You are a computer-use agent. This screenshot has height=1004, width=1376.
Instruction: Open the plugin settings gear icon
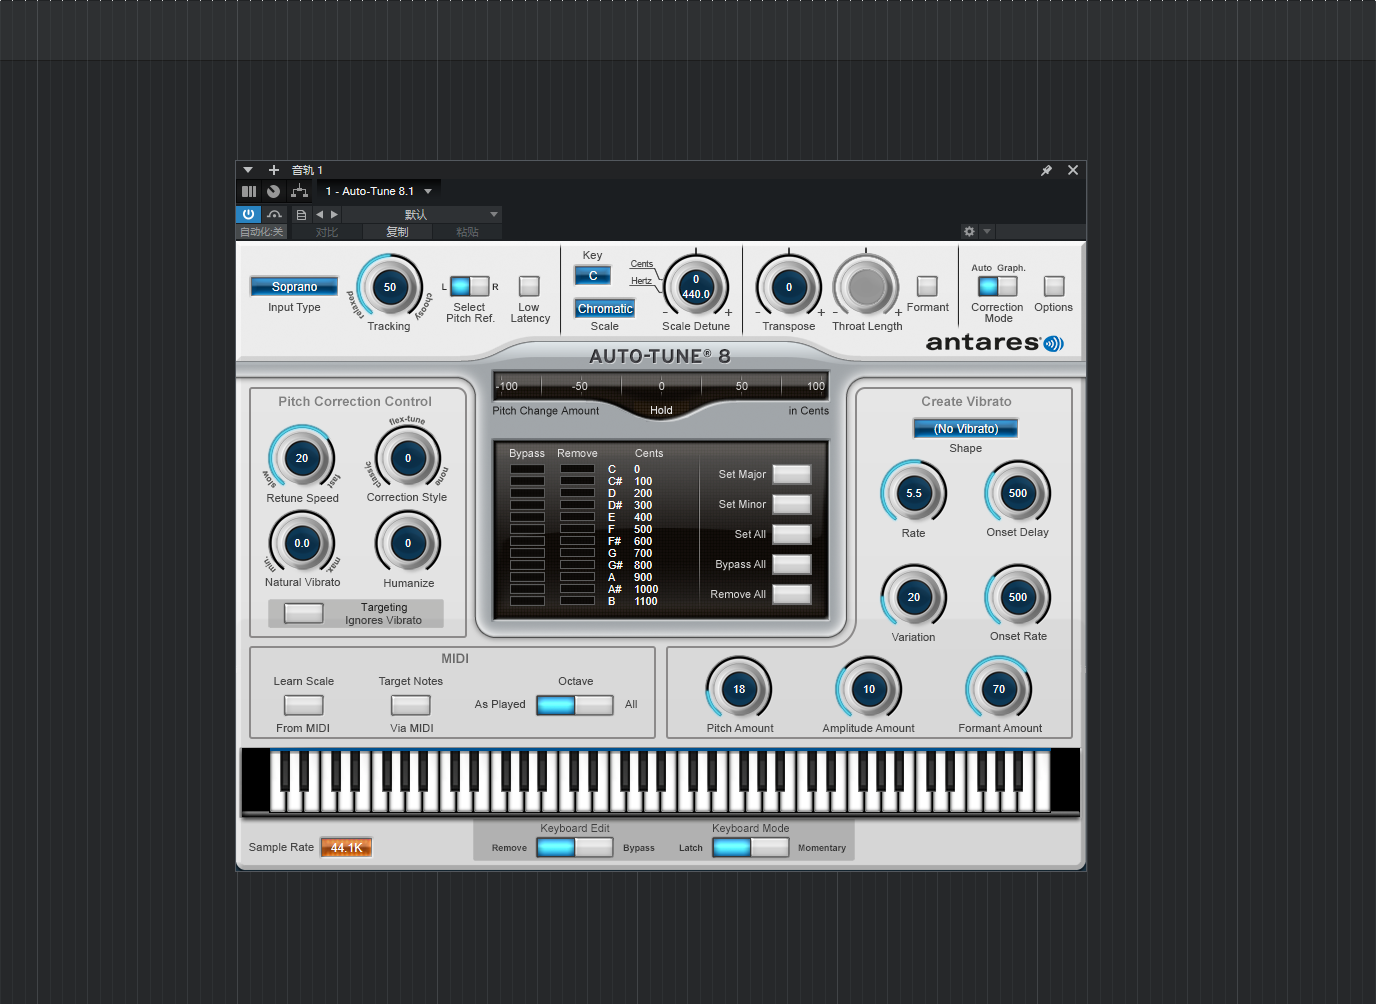point(968,231)
